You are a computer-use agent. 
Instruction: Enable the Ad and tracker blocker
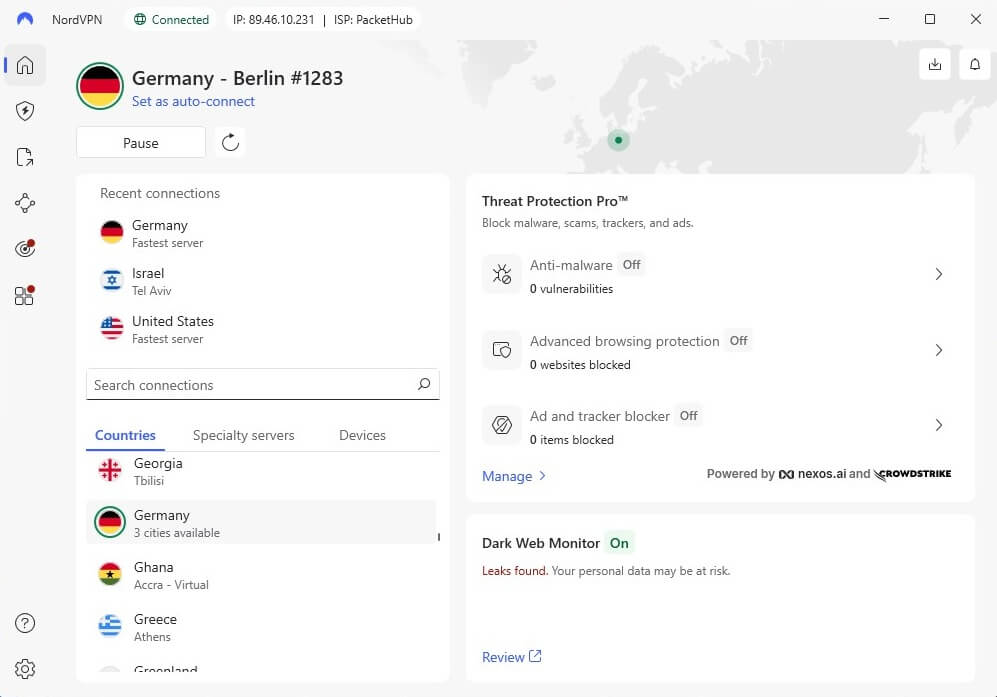click(x=688, y=415)
